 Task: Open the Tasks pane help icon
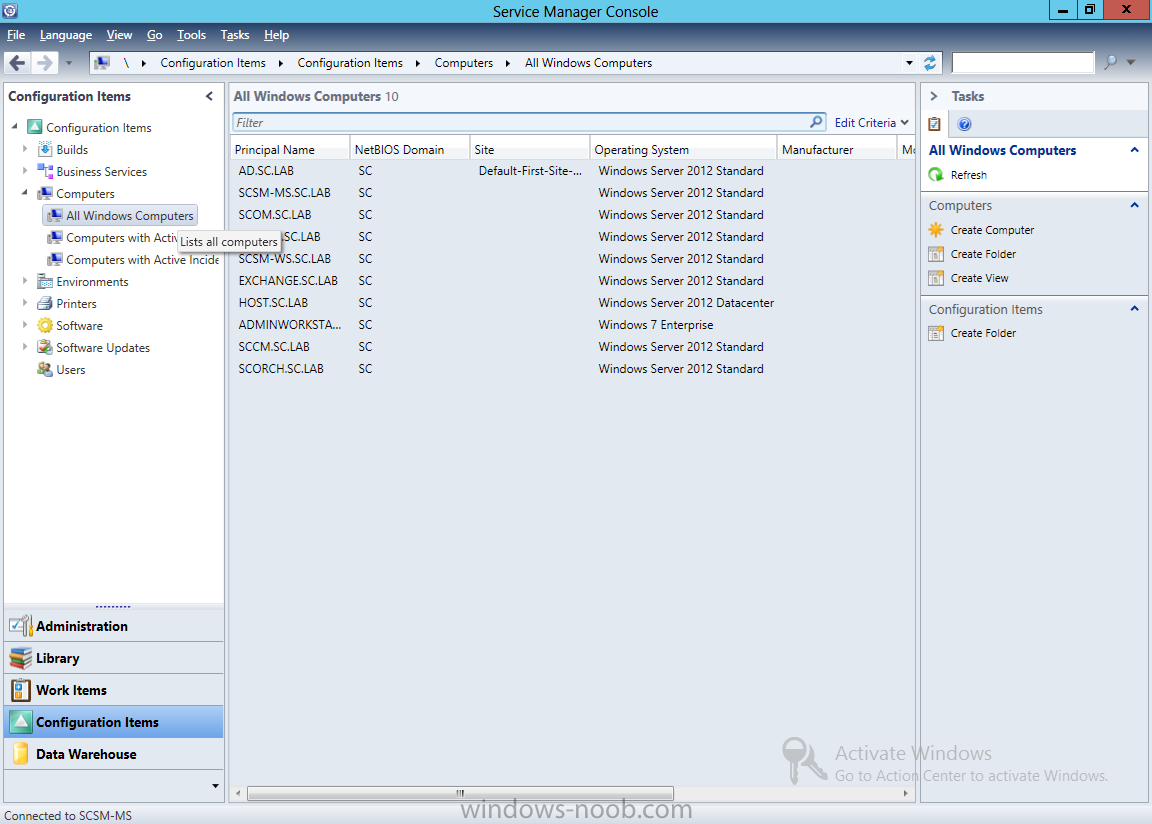[965, 124]
